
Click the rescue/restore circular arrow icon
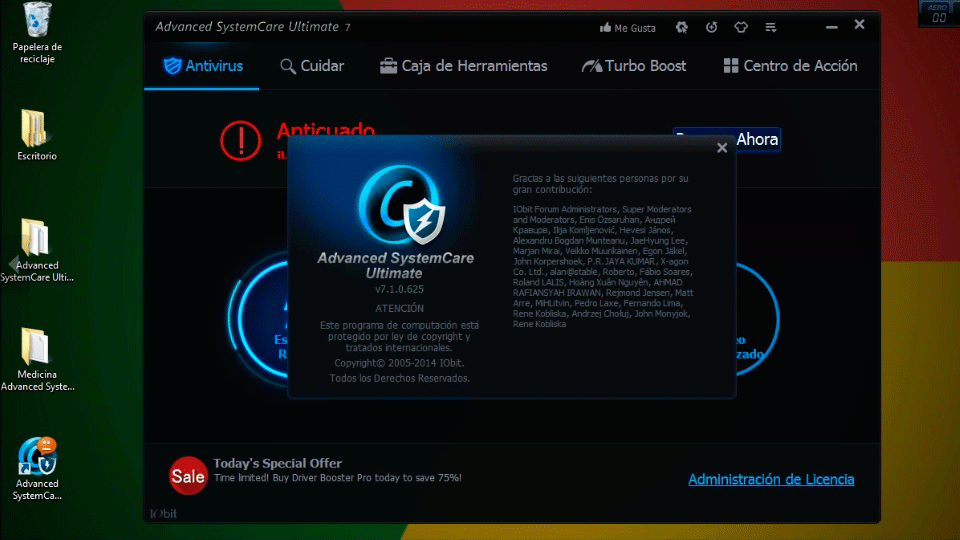(x=711, y=28)
